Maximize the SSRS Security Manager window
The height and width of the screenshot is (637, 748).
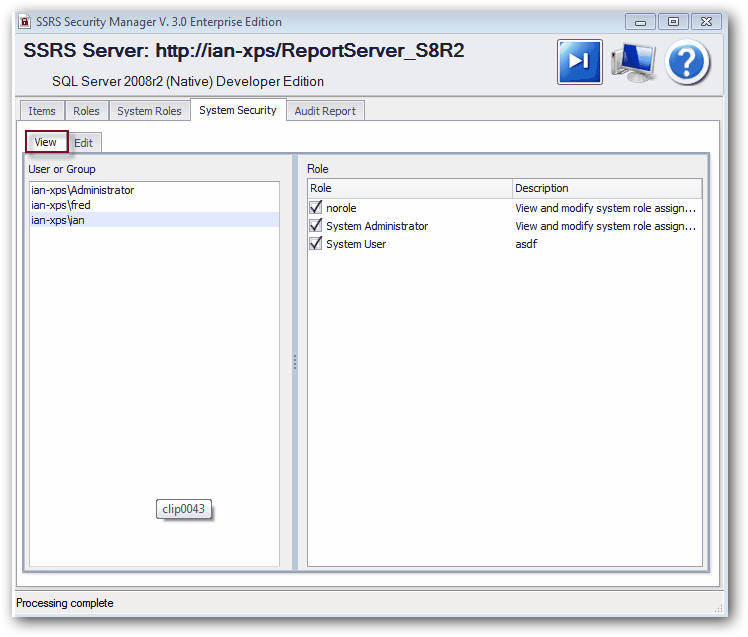[x=673, y=22]
